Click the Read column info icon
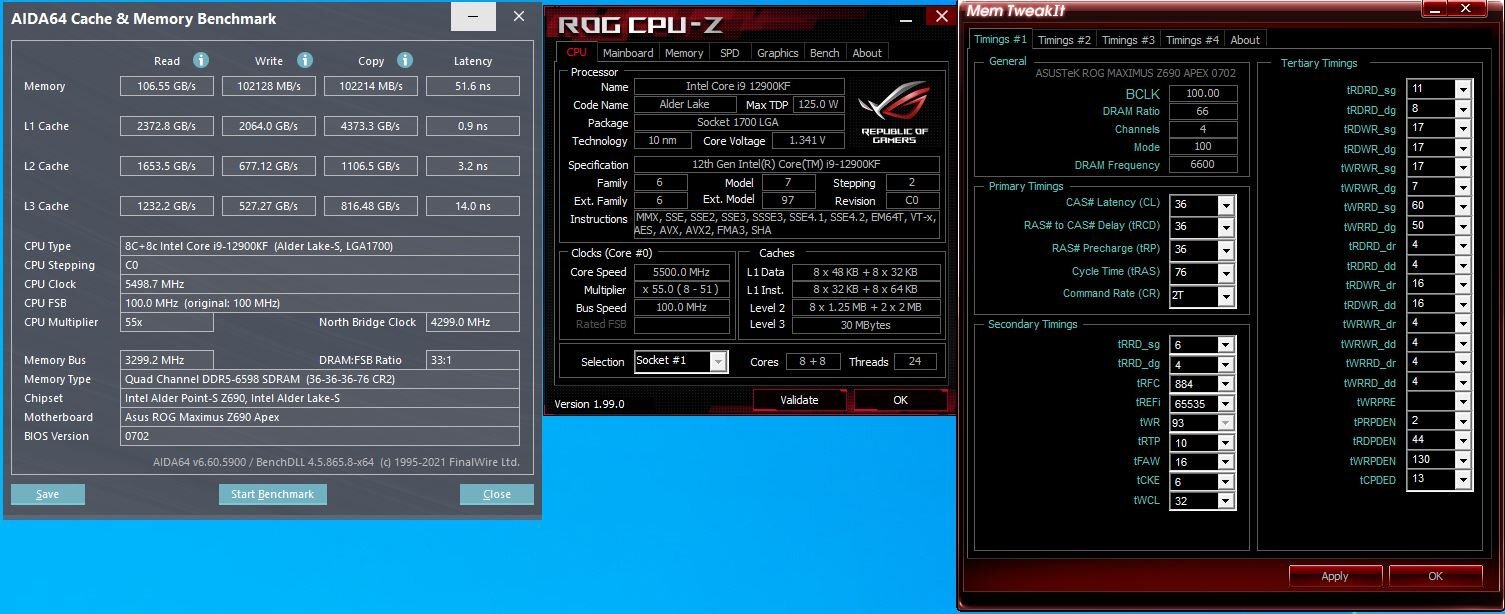Image resolution: width=1505 pixels, height=614 pixels. [x=201, y=60]
